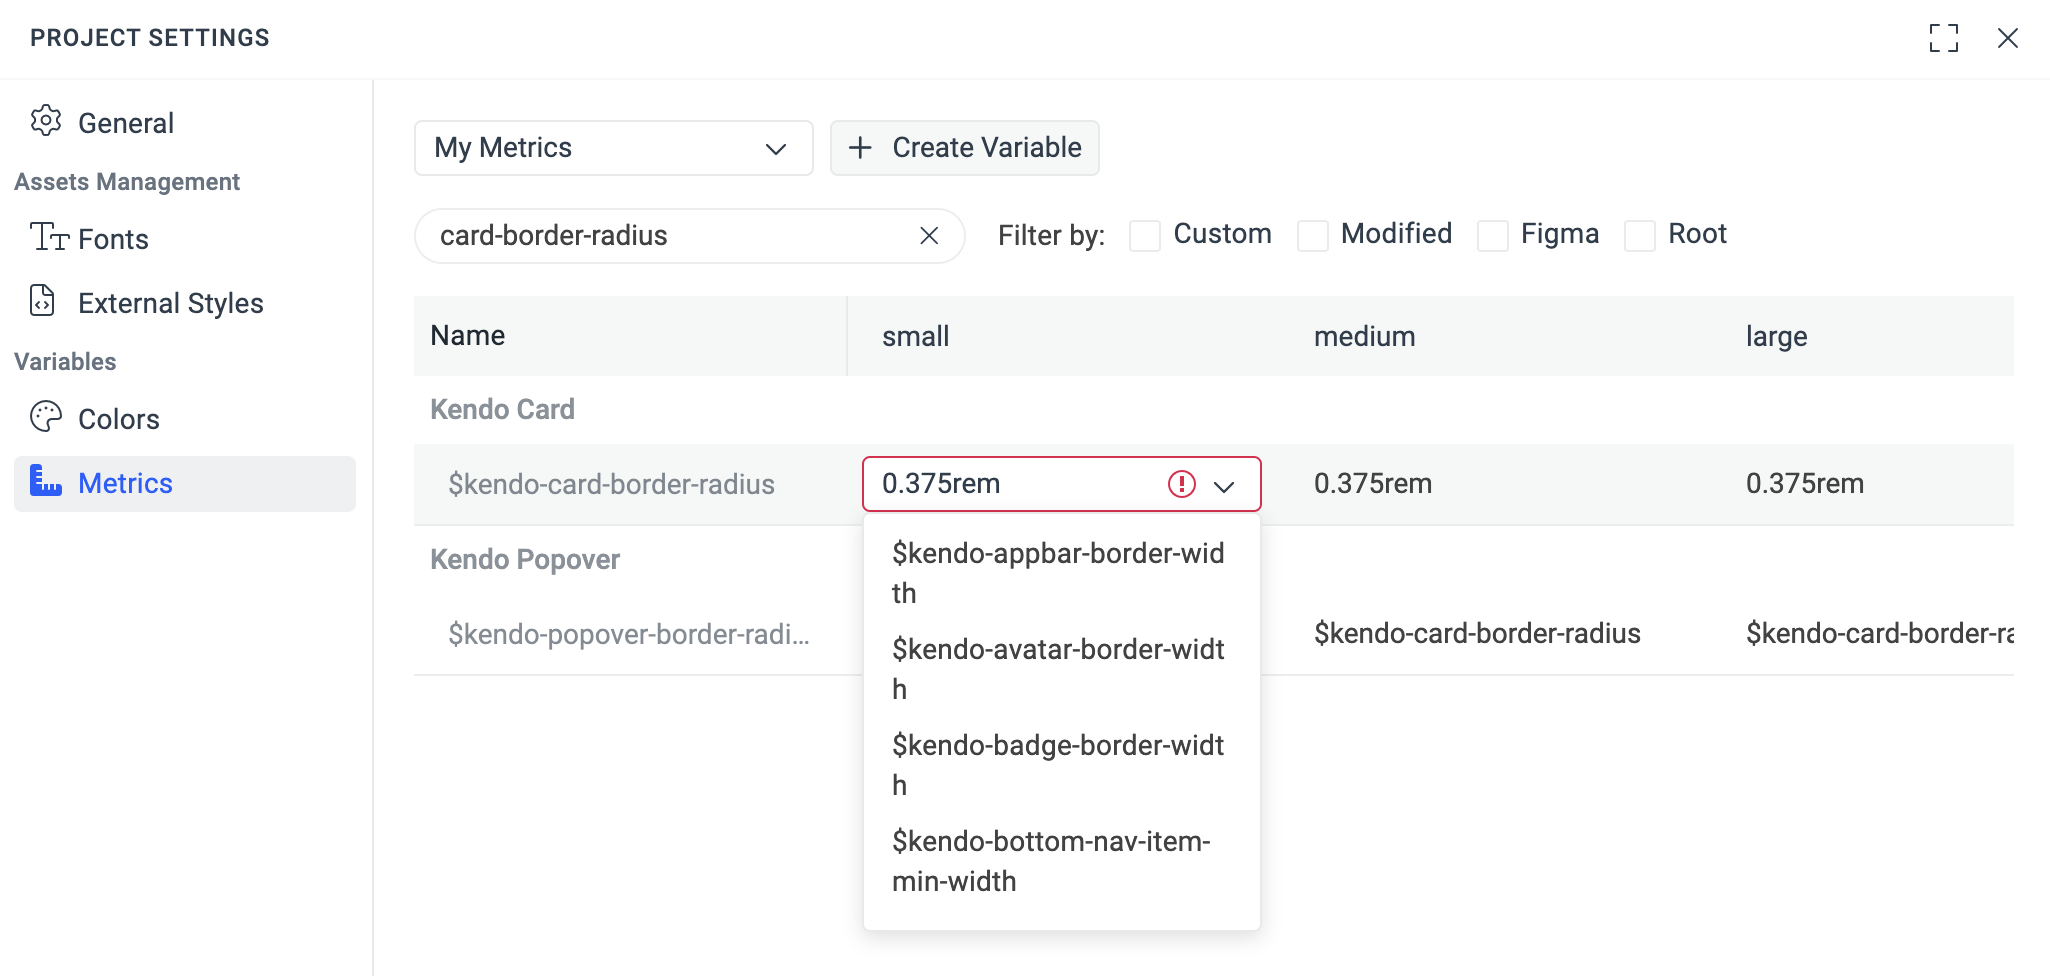Click the Colors palette icon

[45, 418]
